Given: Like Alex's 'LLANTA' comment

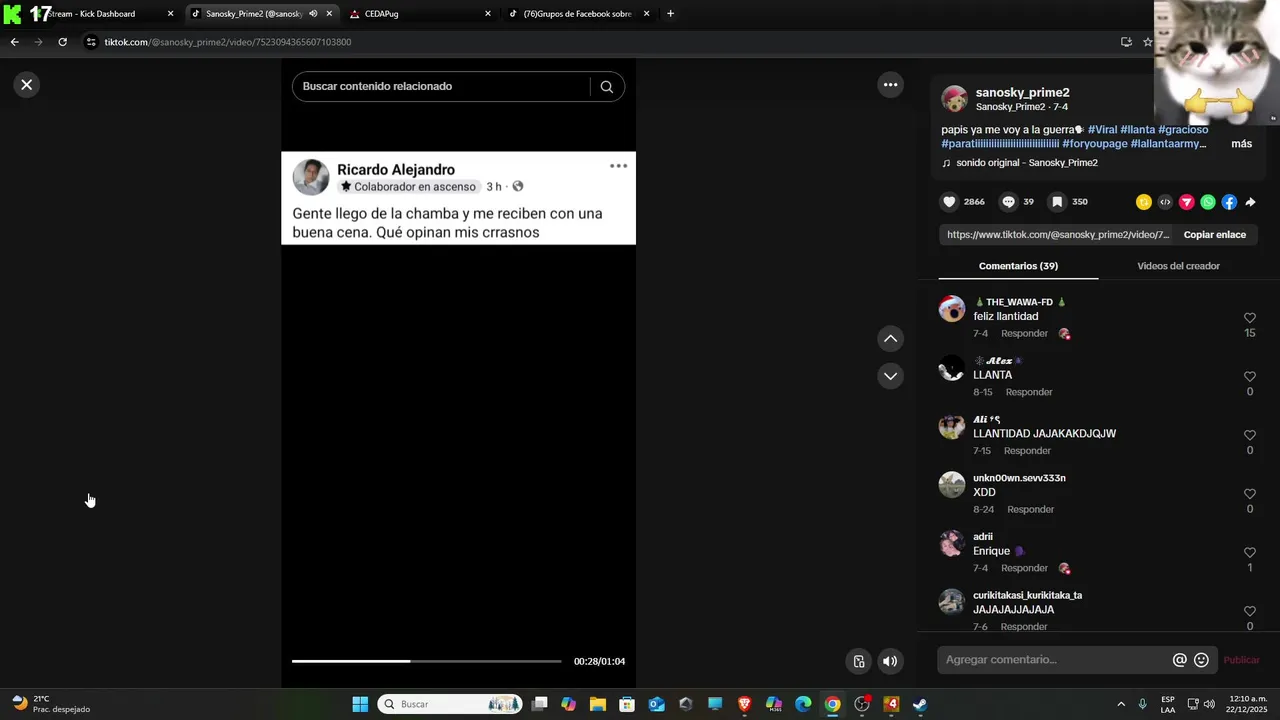Looking at the screenshot, I should (1249, 377).
